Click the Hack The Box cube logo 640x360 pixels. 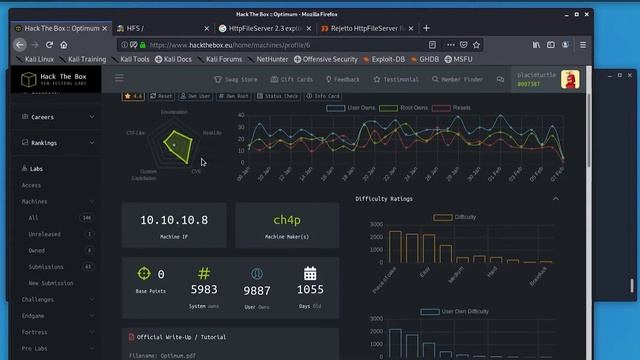click(x=29, y=80)
